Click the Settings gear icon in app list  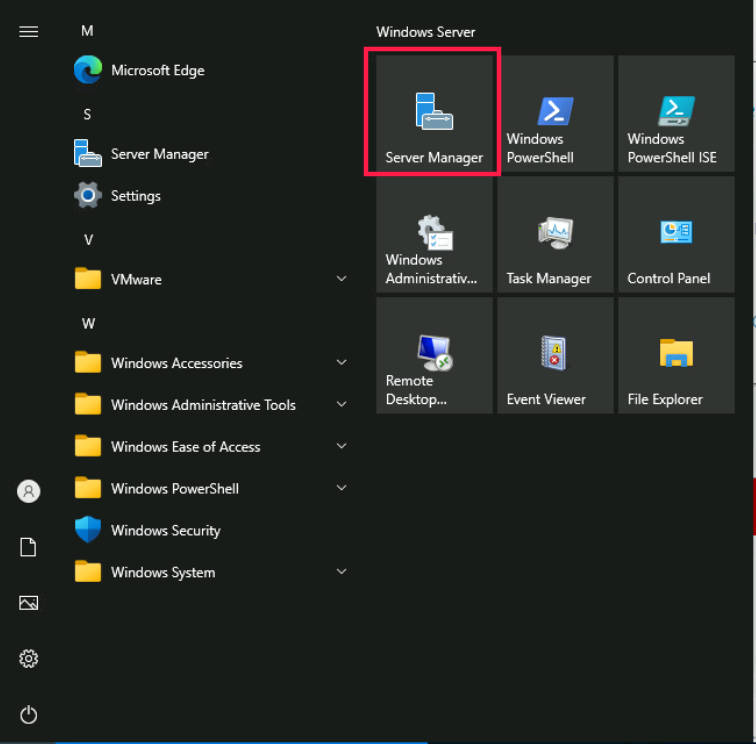coord(88,195)
